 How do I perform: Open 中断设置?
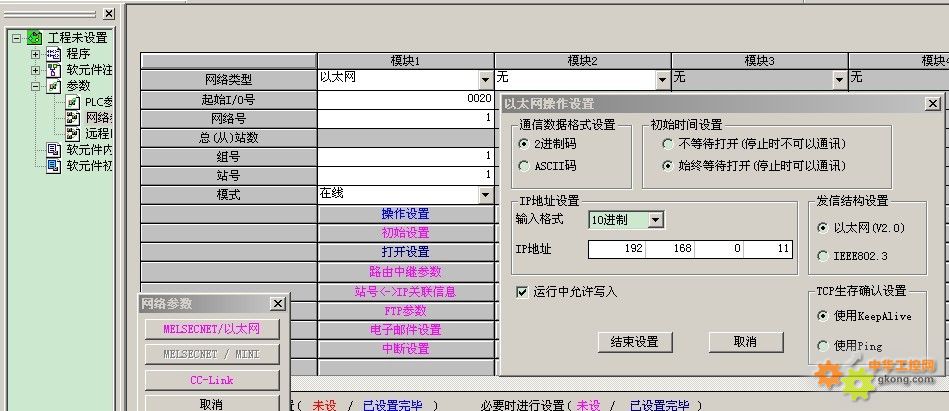point(406,349)
